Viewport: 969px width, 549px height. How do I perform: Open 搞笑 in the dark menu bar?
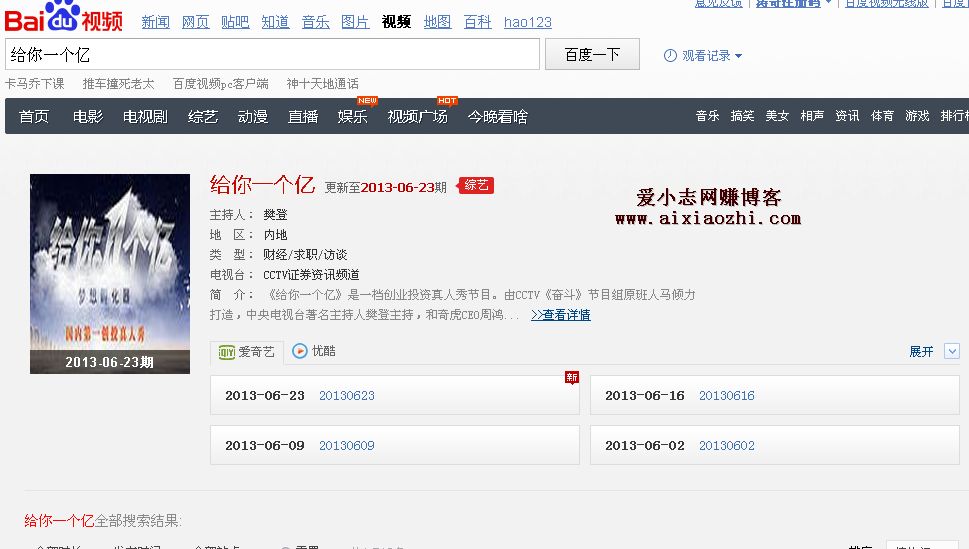click(742, 116)
